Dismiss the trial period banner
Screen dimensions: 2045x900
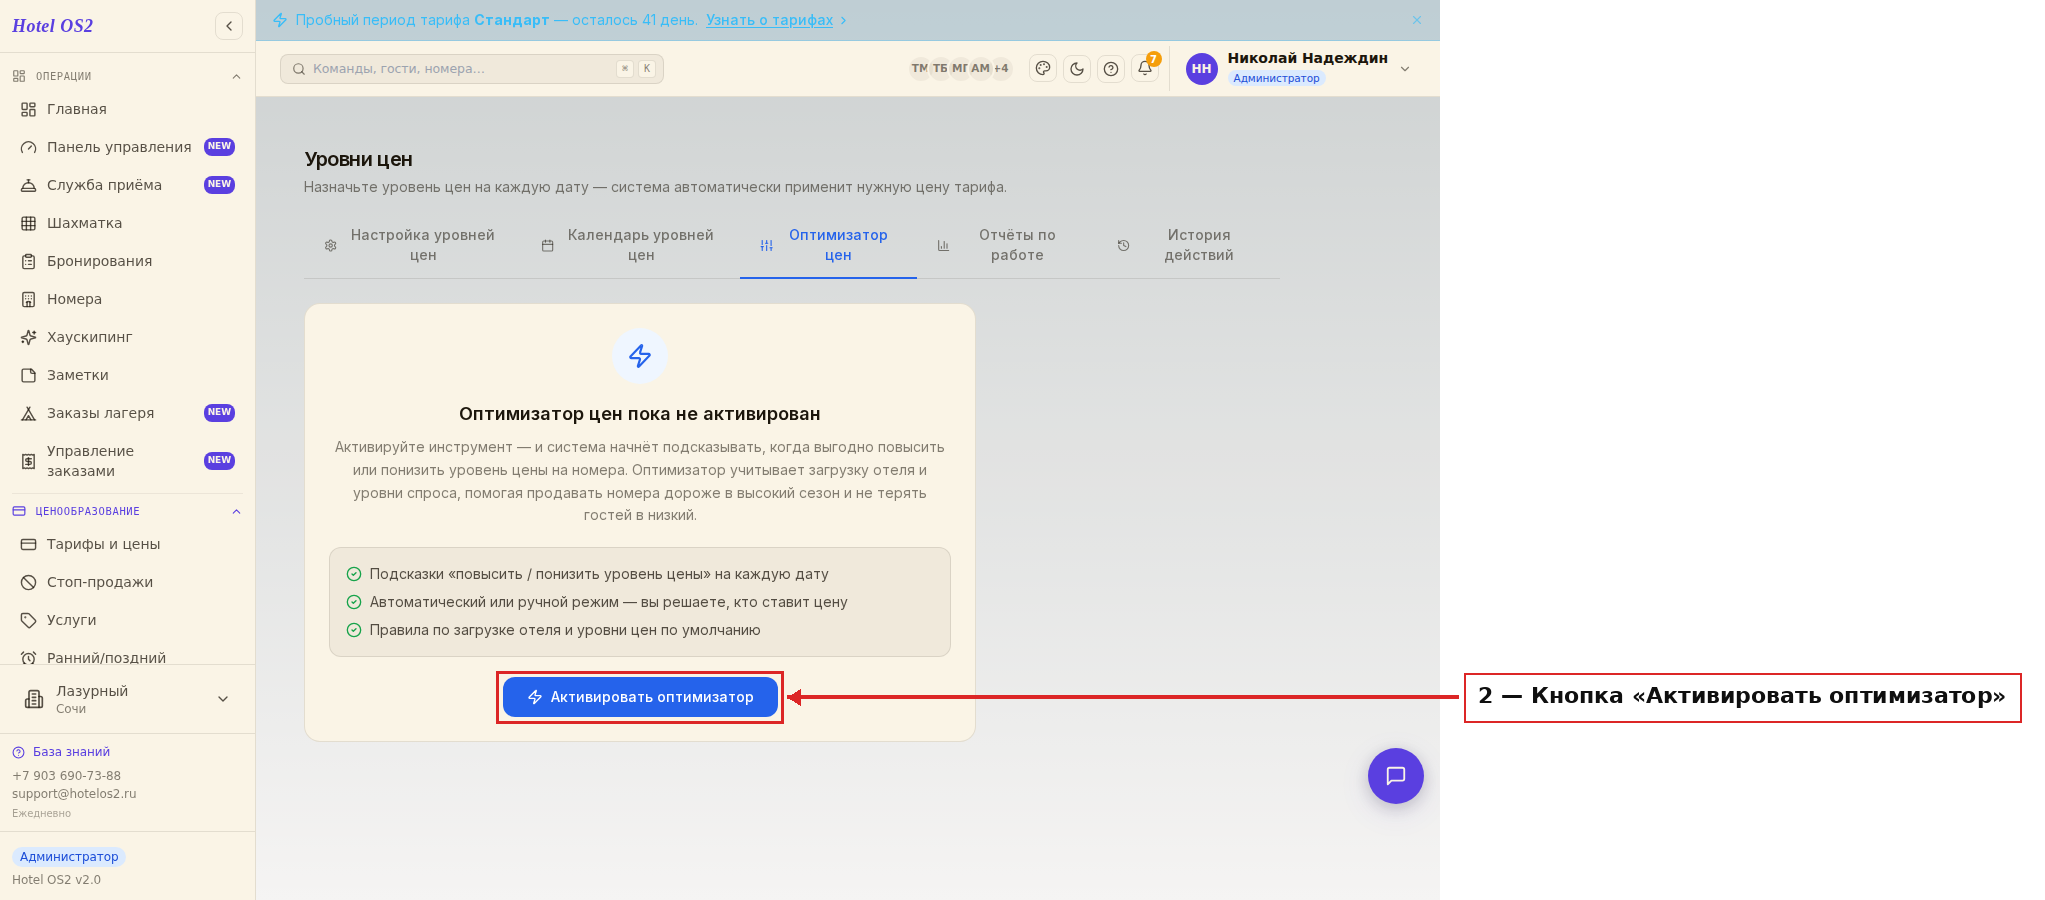(1417, 20)
